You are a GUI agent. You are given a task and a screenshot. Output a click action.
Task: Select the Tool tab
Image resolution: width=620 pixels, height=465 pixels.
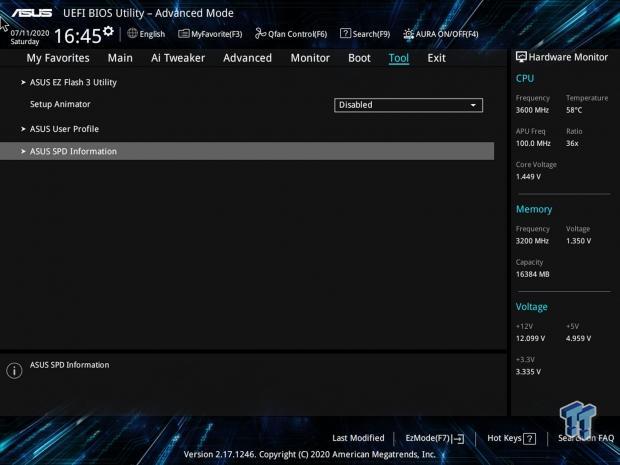pos(399,58)
